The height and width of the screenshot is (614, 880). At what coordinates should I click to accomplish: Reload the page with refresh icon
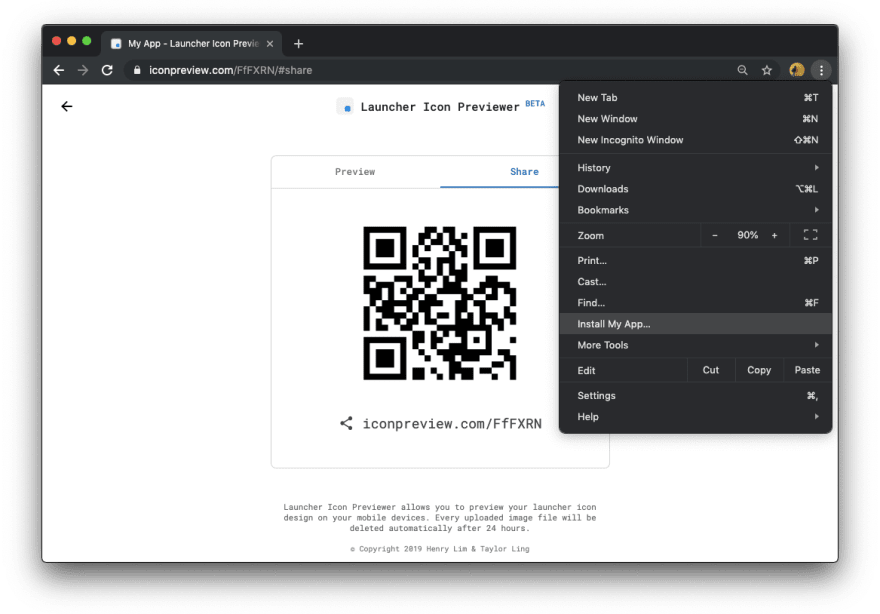107,70
